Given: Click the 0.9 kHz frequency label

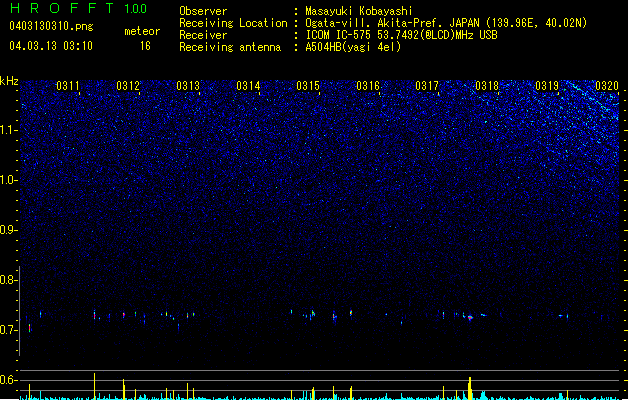Looking at the screenshot, I should (x=8, y=230).
